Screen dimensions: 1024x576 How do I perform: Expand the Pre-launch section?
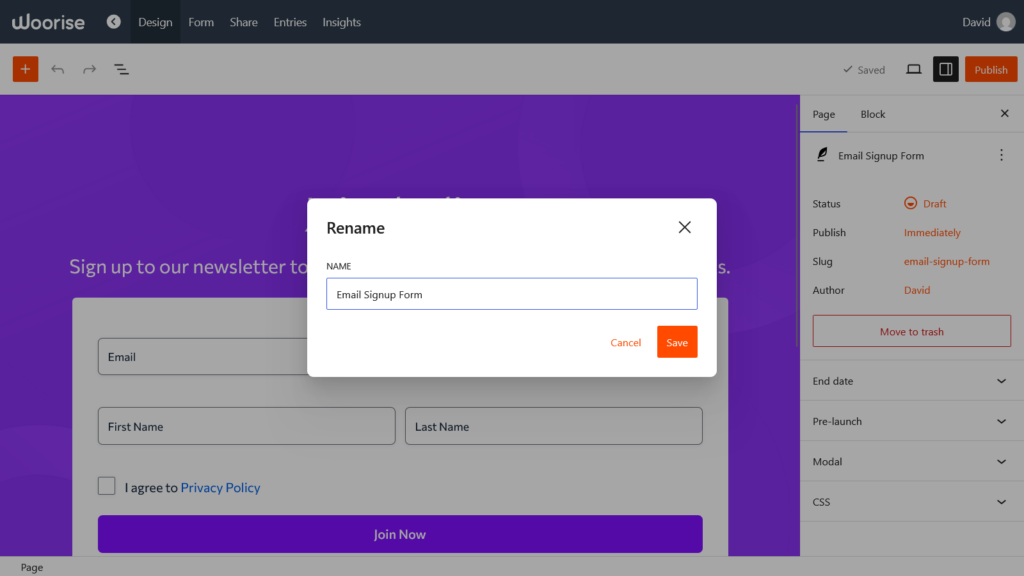[912, 421]
